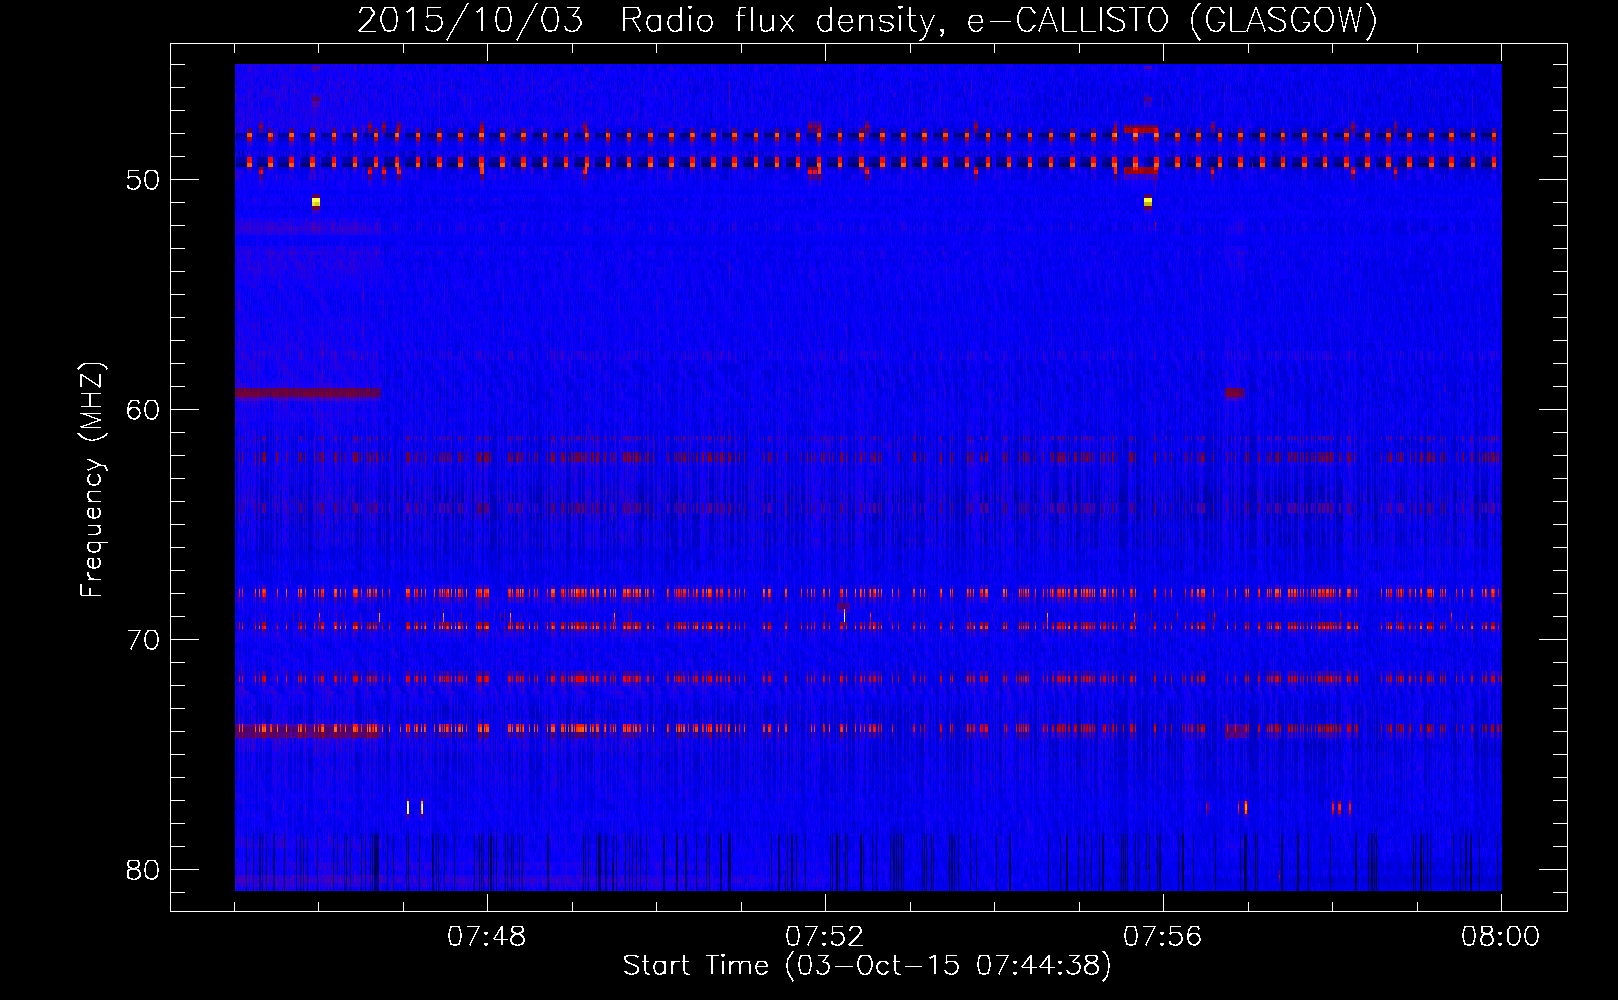Click the "Frequency (MHZ)" vertical axis label

[92, 480]
